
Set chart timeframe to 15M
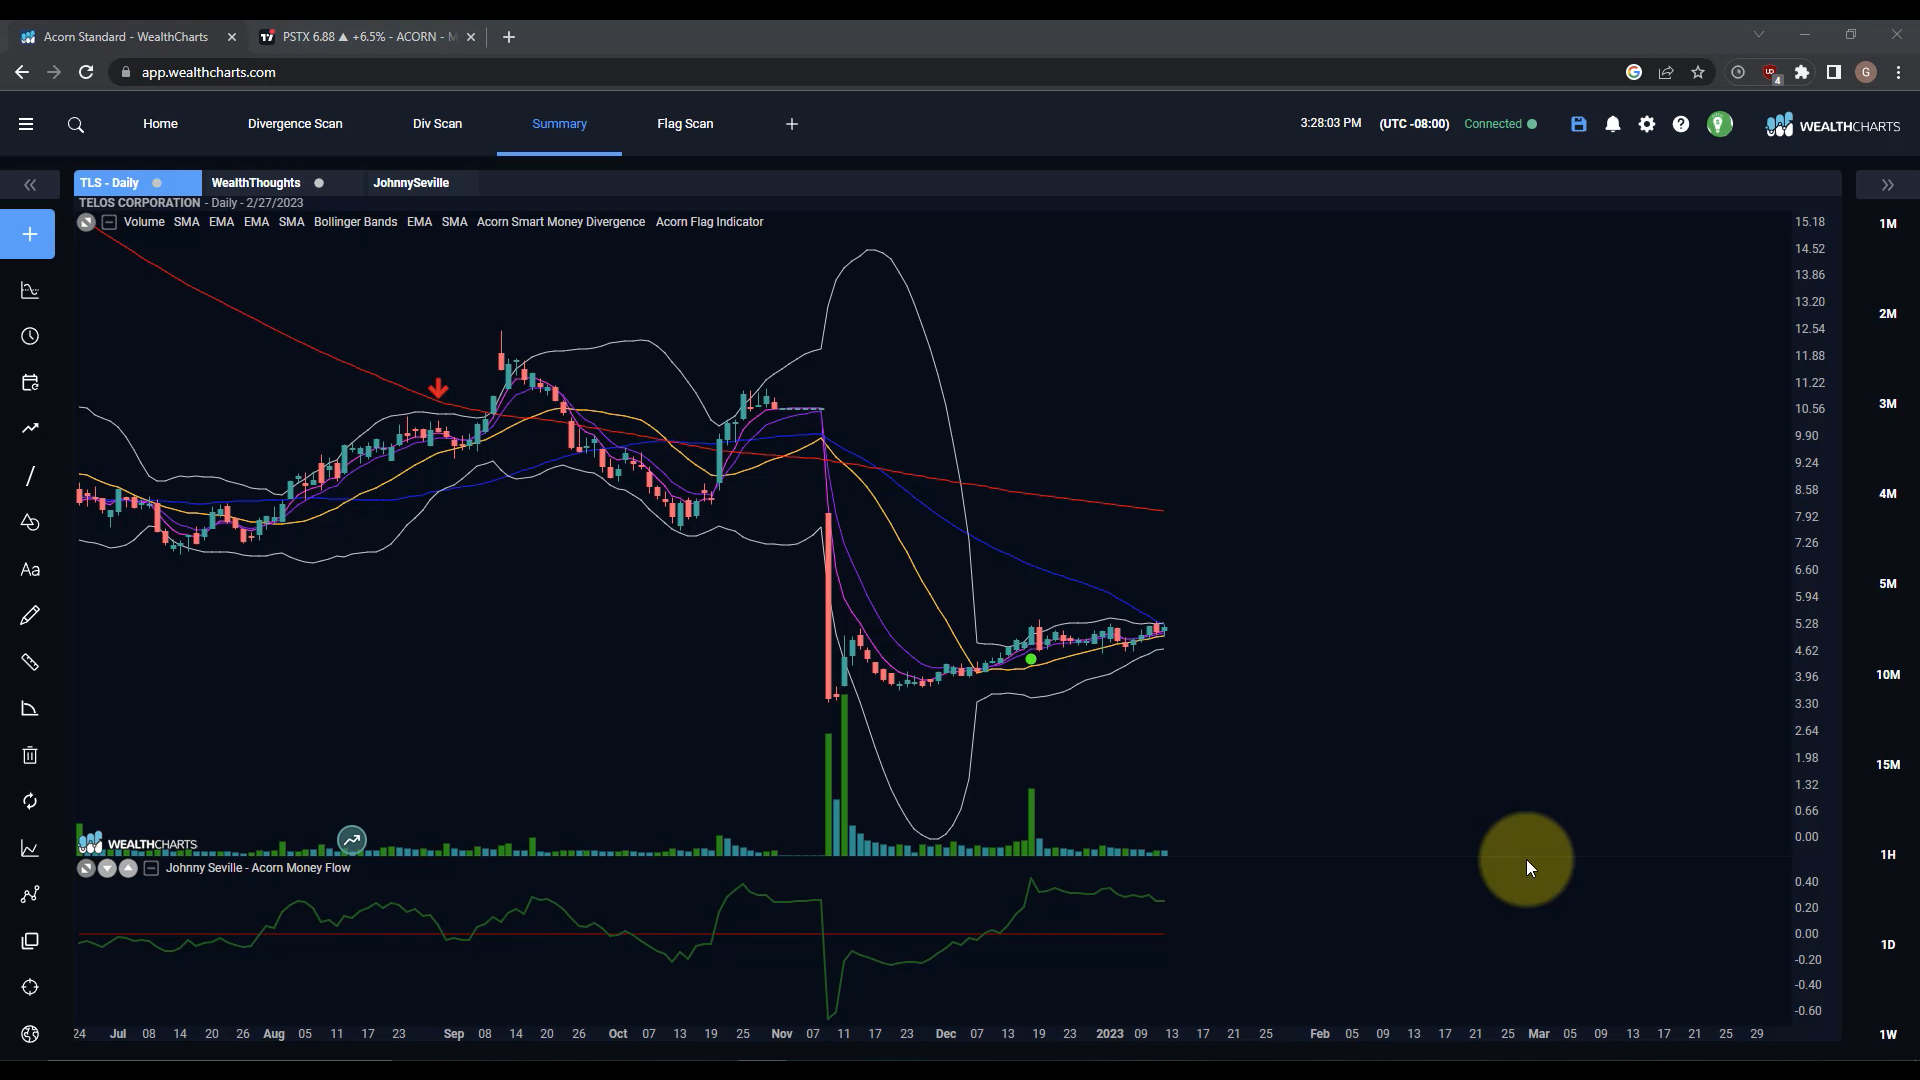(x=1888, y=765)
